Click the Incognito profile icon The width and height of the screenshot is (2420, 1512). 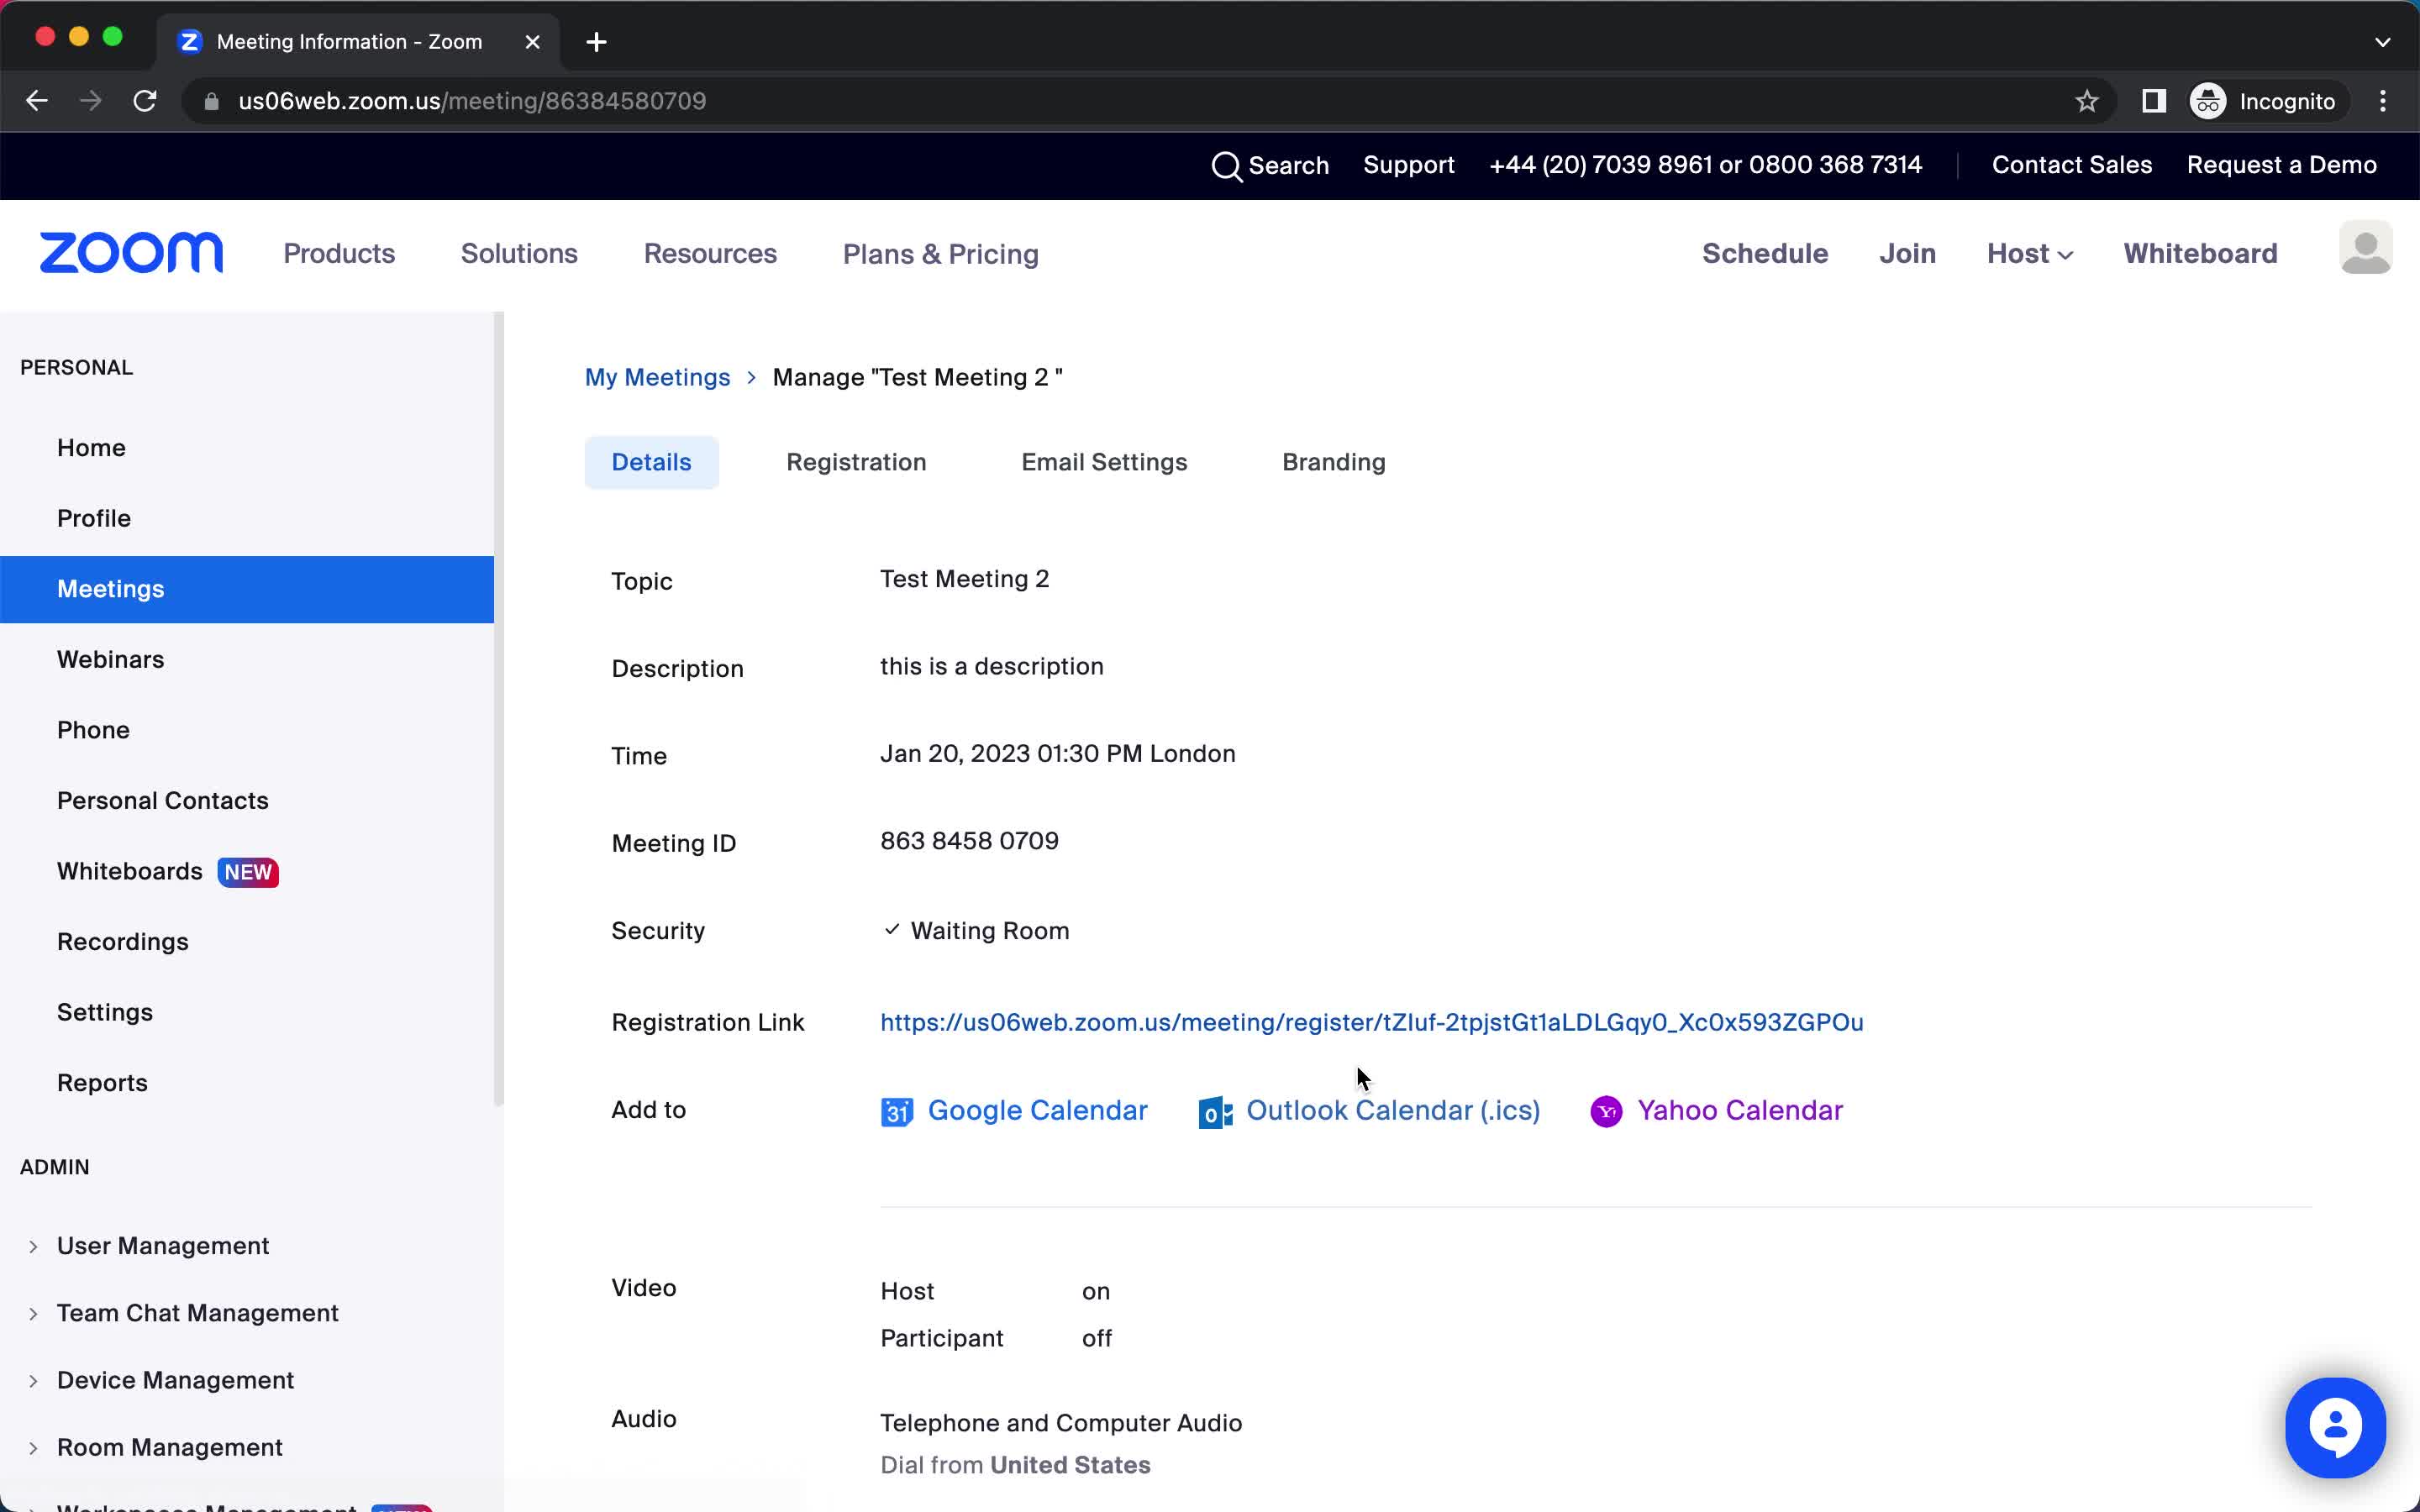[2208, 101]
